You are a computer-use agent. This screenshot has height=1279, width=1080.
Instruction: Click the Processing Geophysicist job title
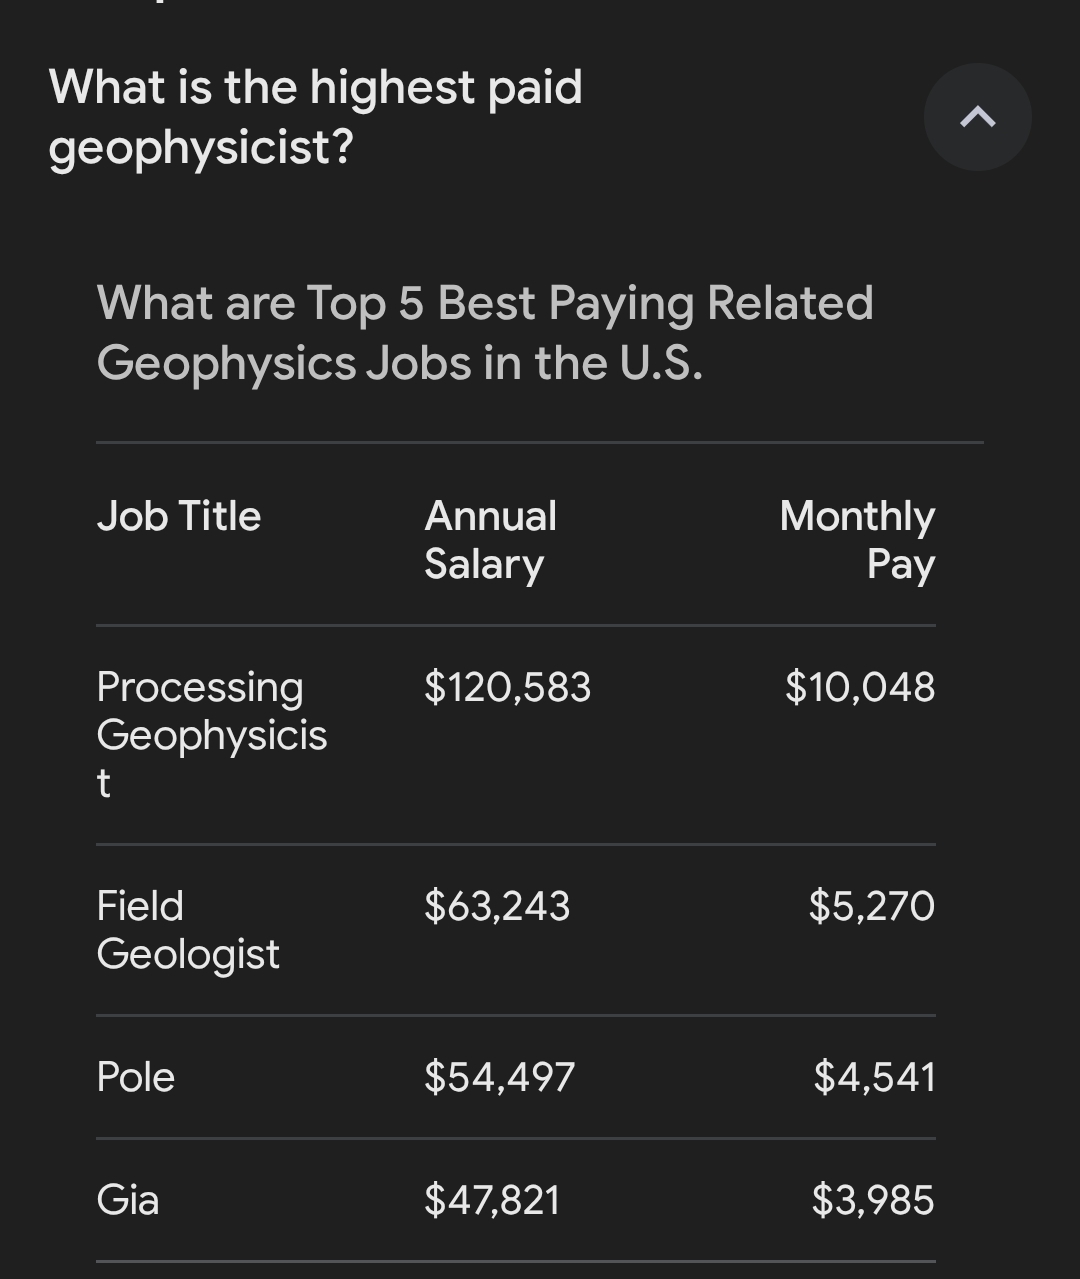point(212,734)
